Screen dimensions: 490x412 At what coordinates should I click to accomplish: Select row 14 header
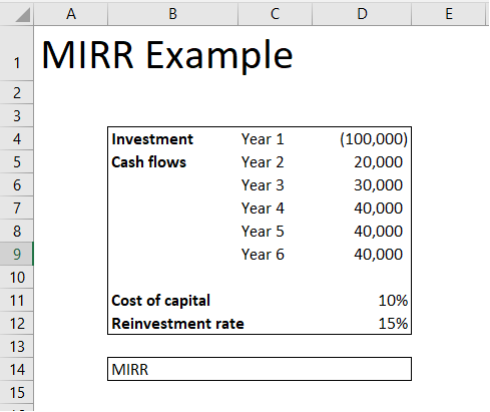coord(17,369)
